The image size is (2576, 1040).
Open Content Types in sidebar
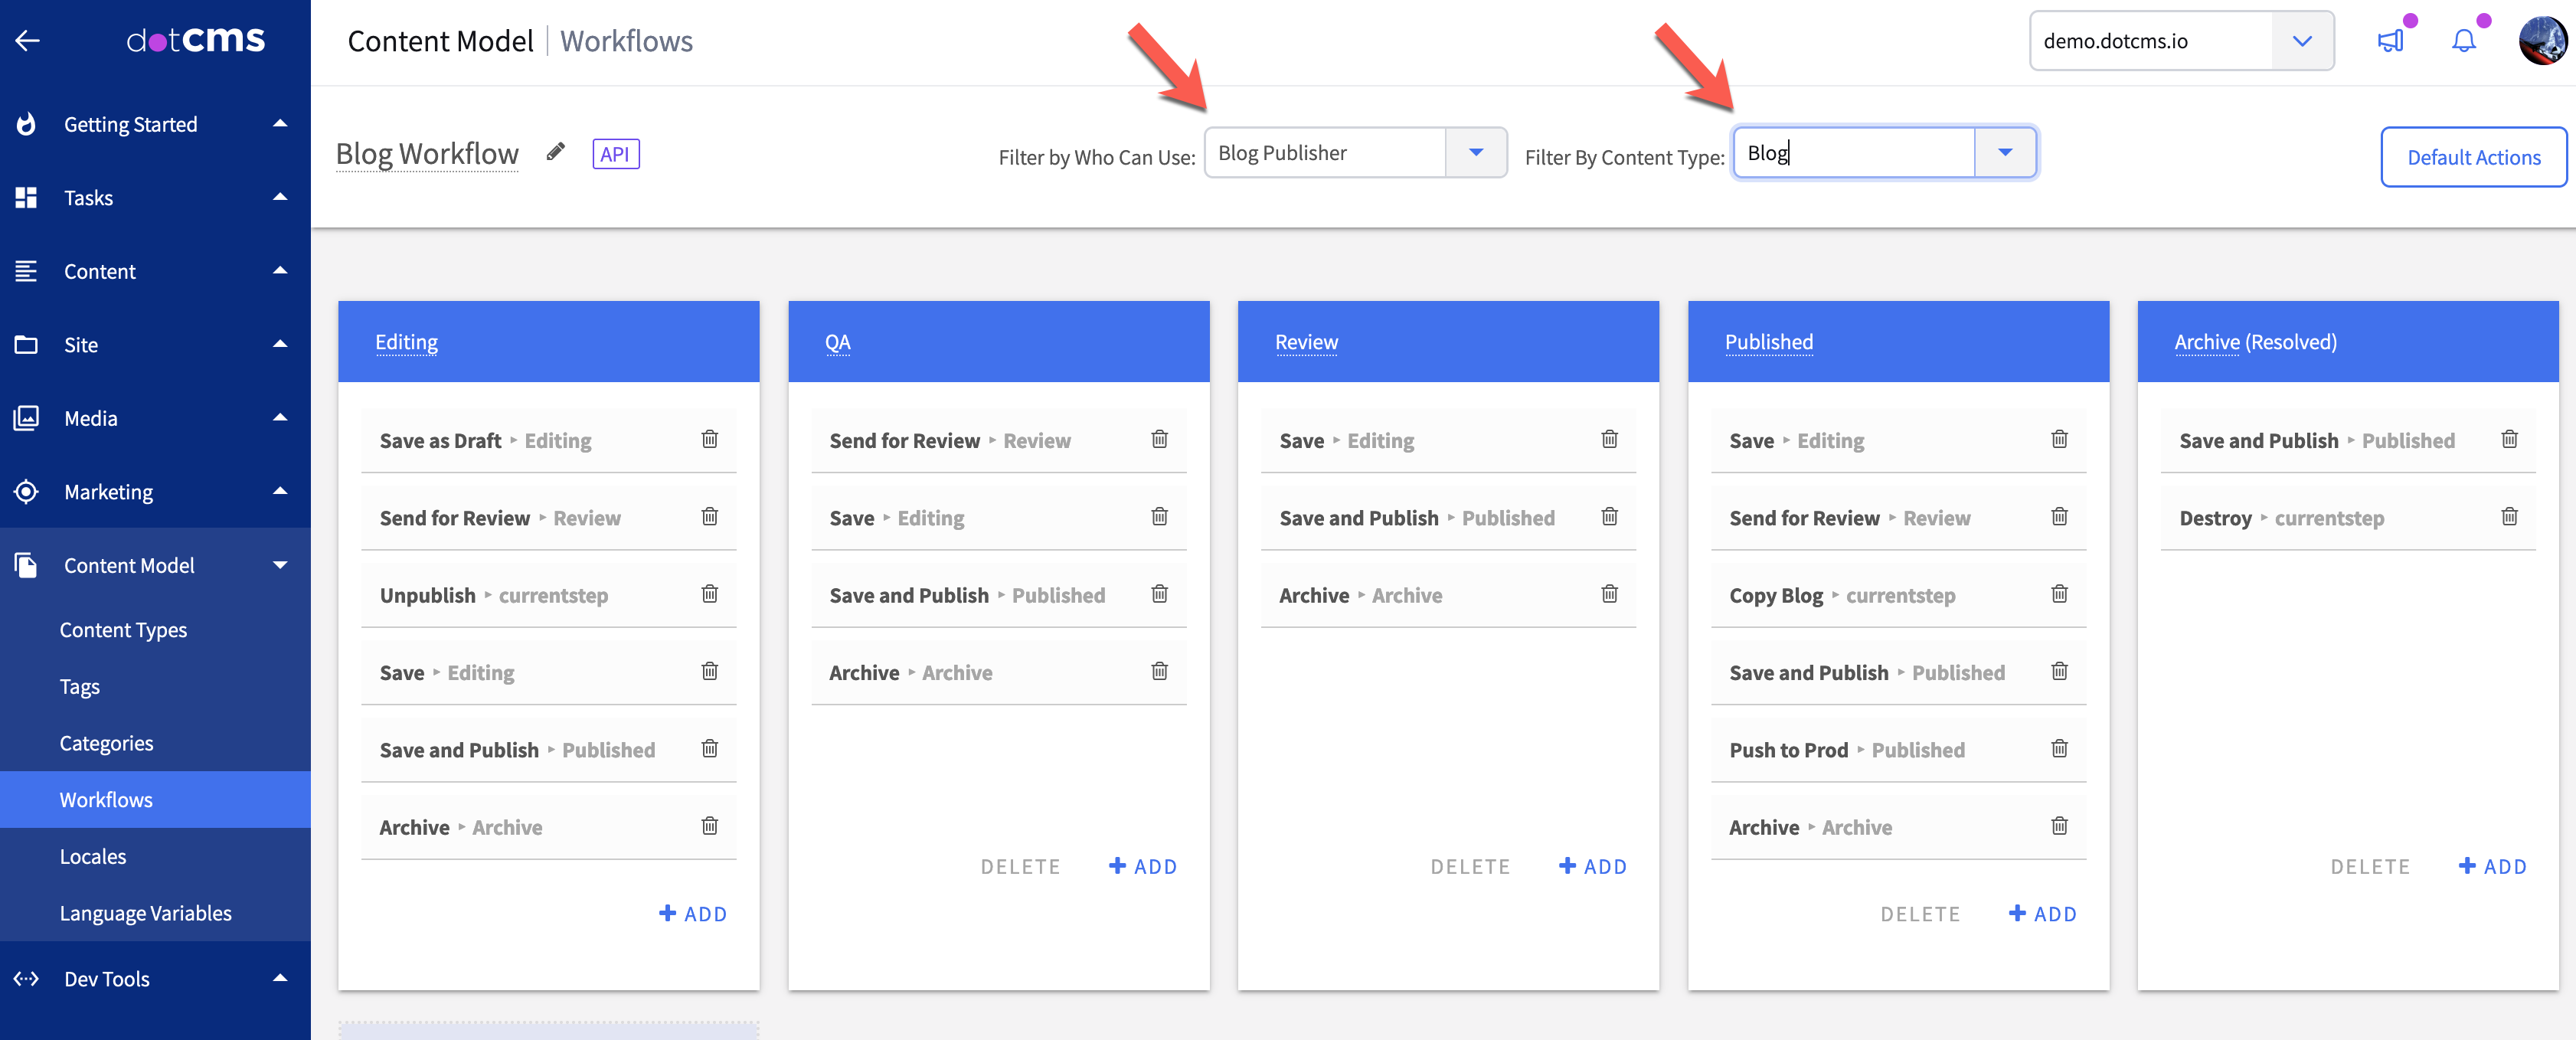[x=123, y=630]
